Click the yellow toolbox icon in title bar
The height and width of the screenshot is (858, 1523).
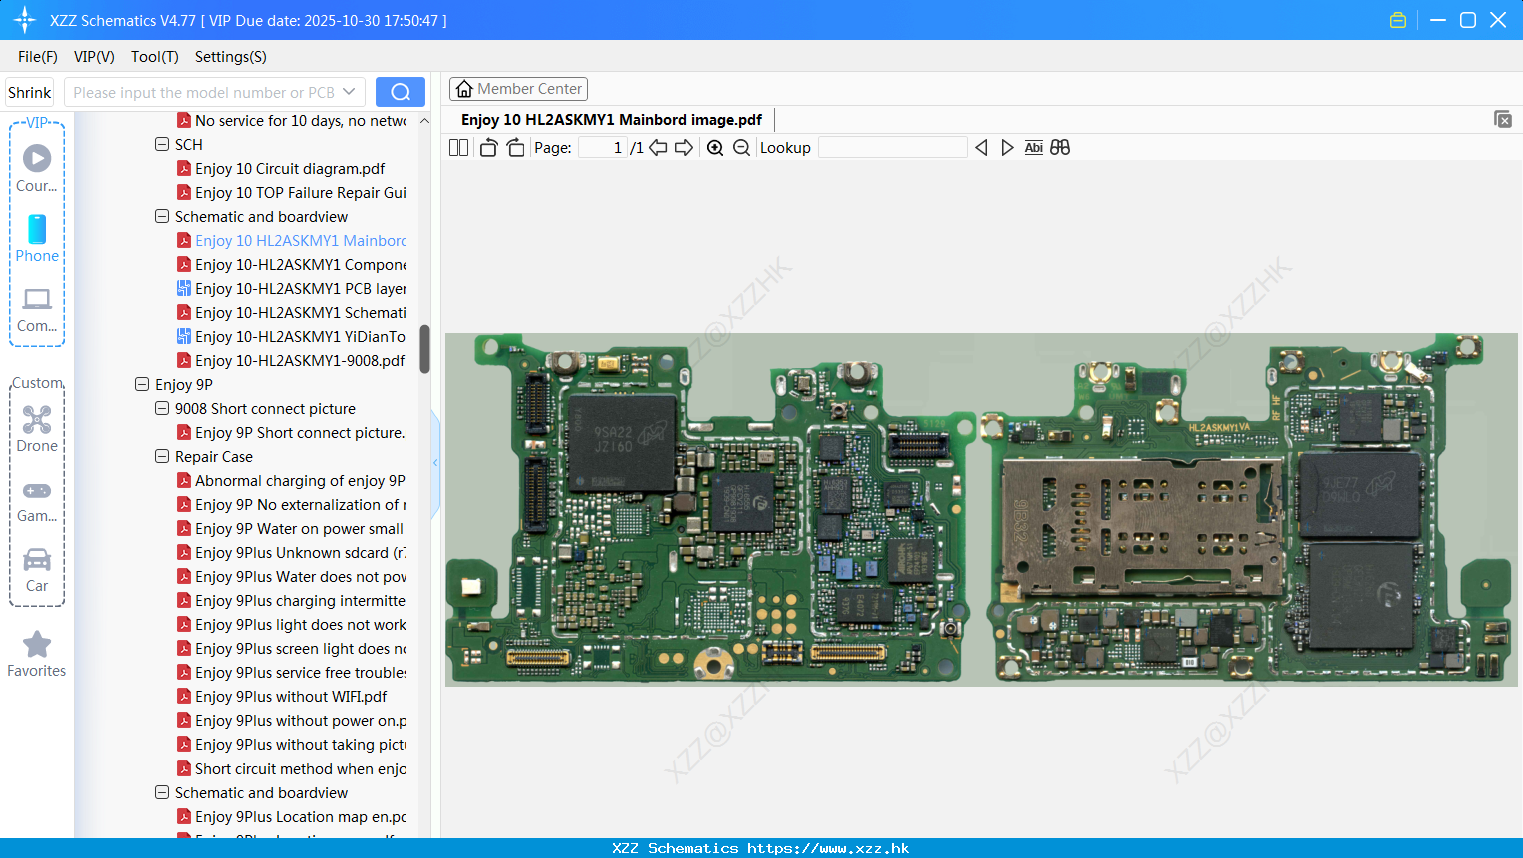(x=1398, y=20)
